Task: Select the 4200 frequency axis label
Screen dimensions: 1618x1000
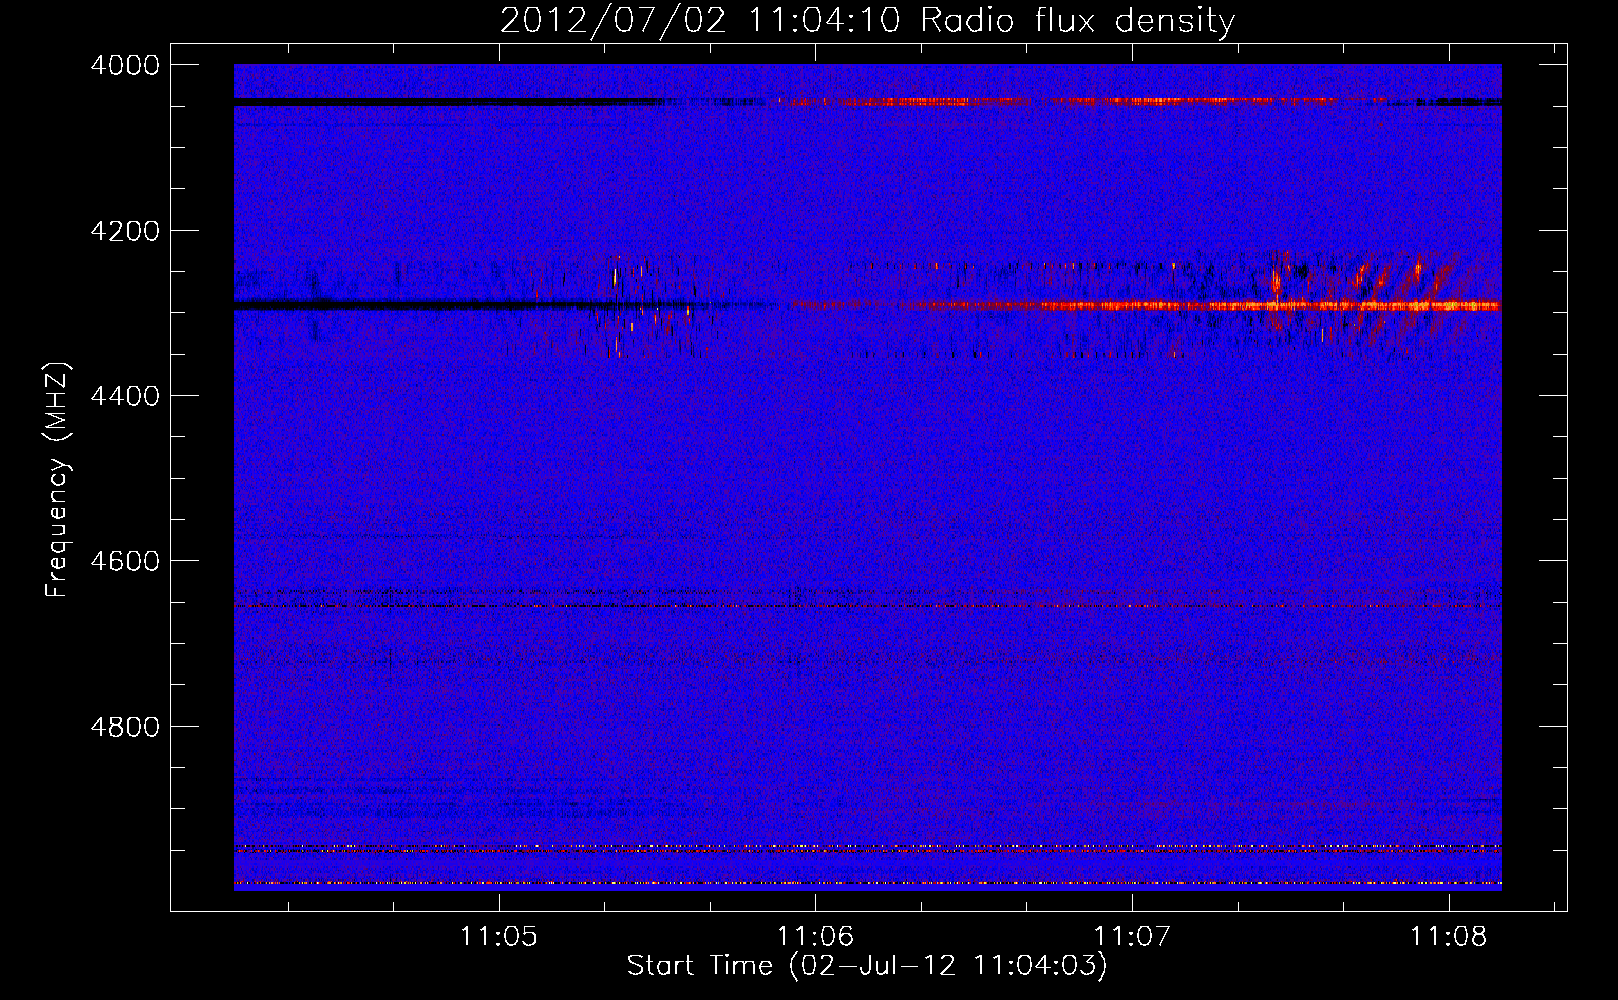Action: tap(125, 231)
